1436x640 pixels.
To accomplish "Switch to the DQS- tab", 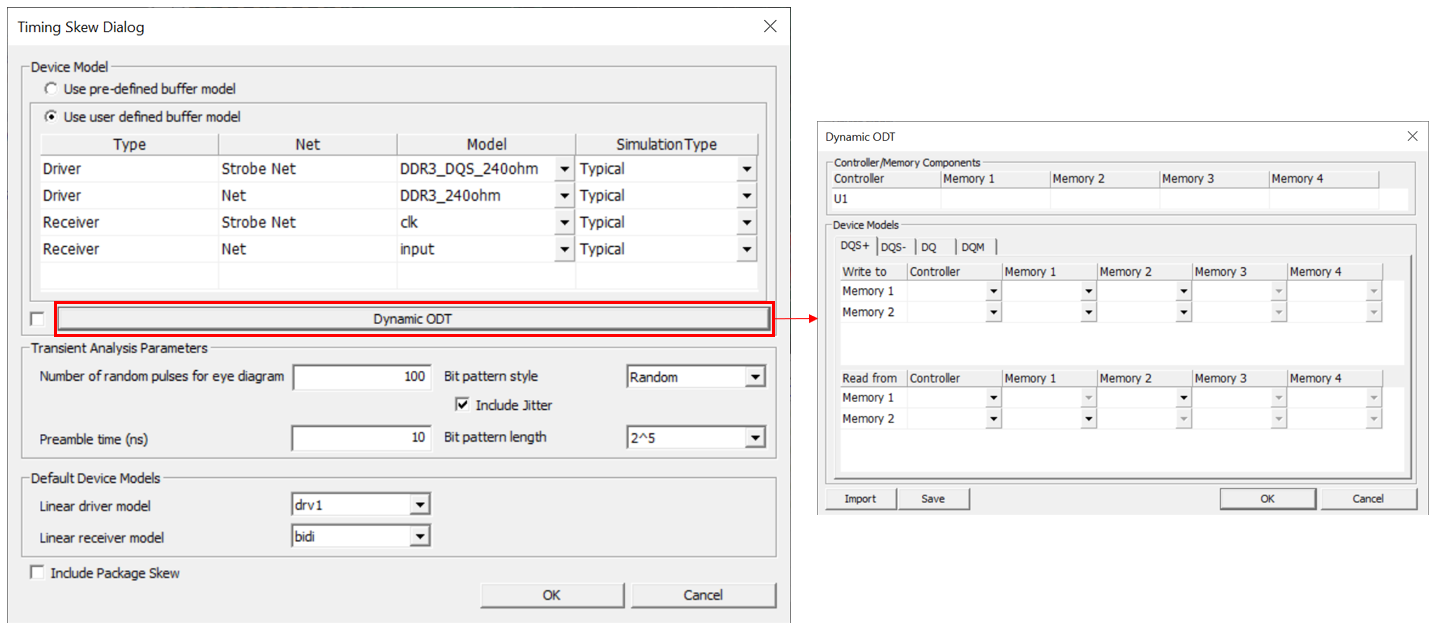I will (x=895, y=247).
